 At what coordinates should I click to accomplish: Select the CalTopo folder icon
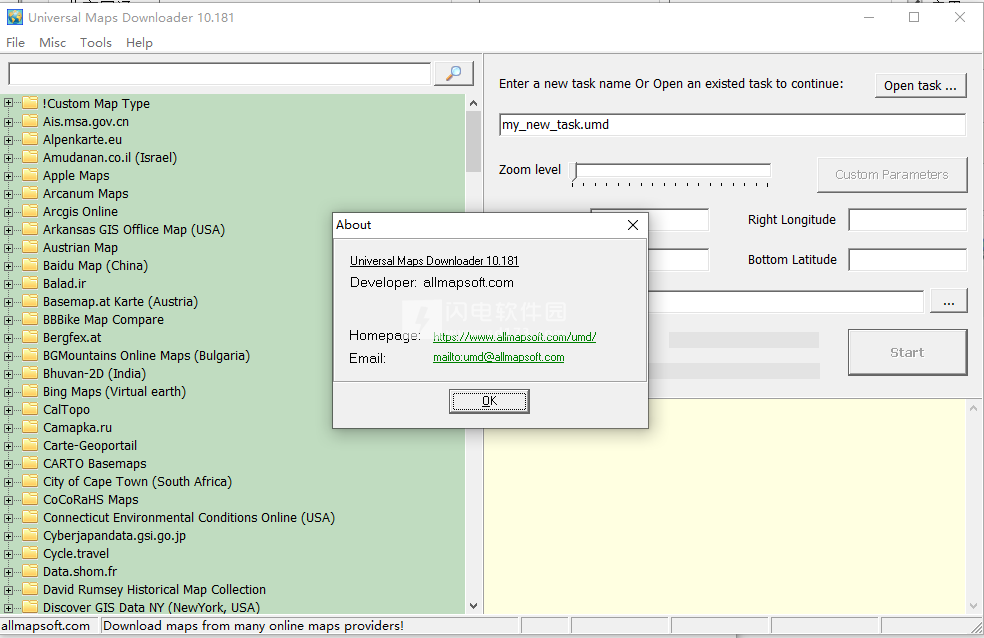click(x=30, y=409)
